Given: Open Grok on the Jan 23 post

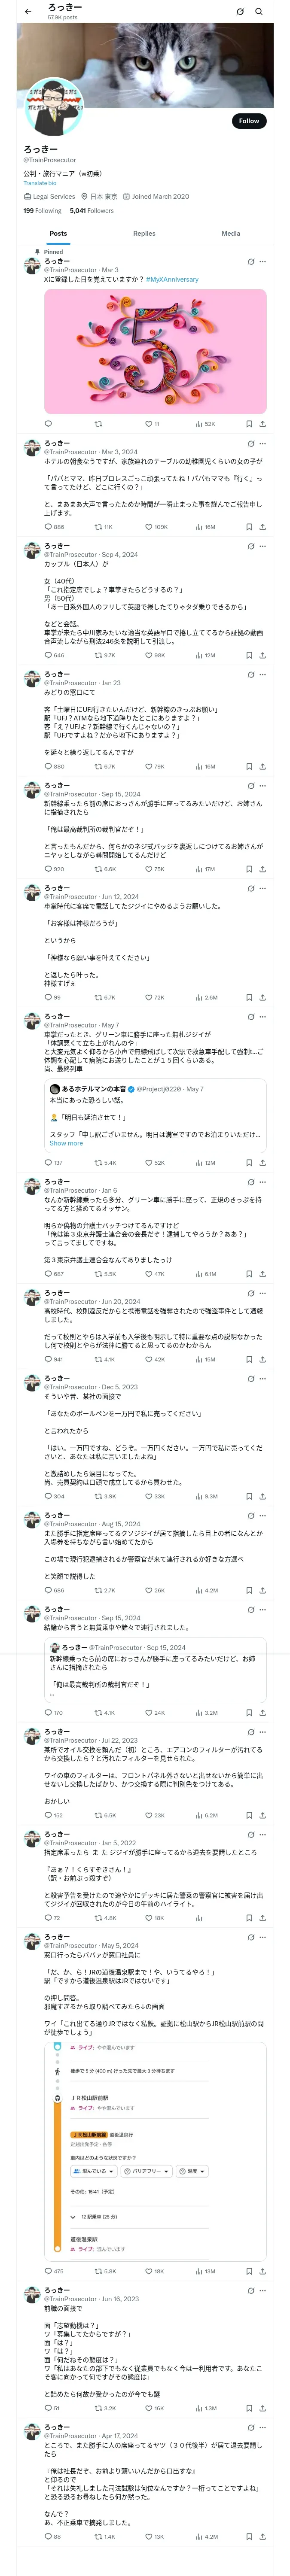Looking at the screenshot, I should coord(251,674).
